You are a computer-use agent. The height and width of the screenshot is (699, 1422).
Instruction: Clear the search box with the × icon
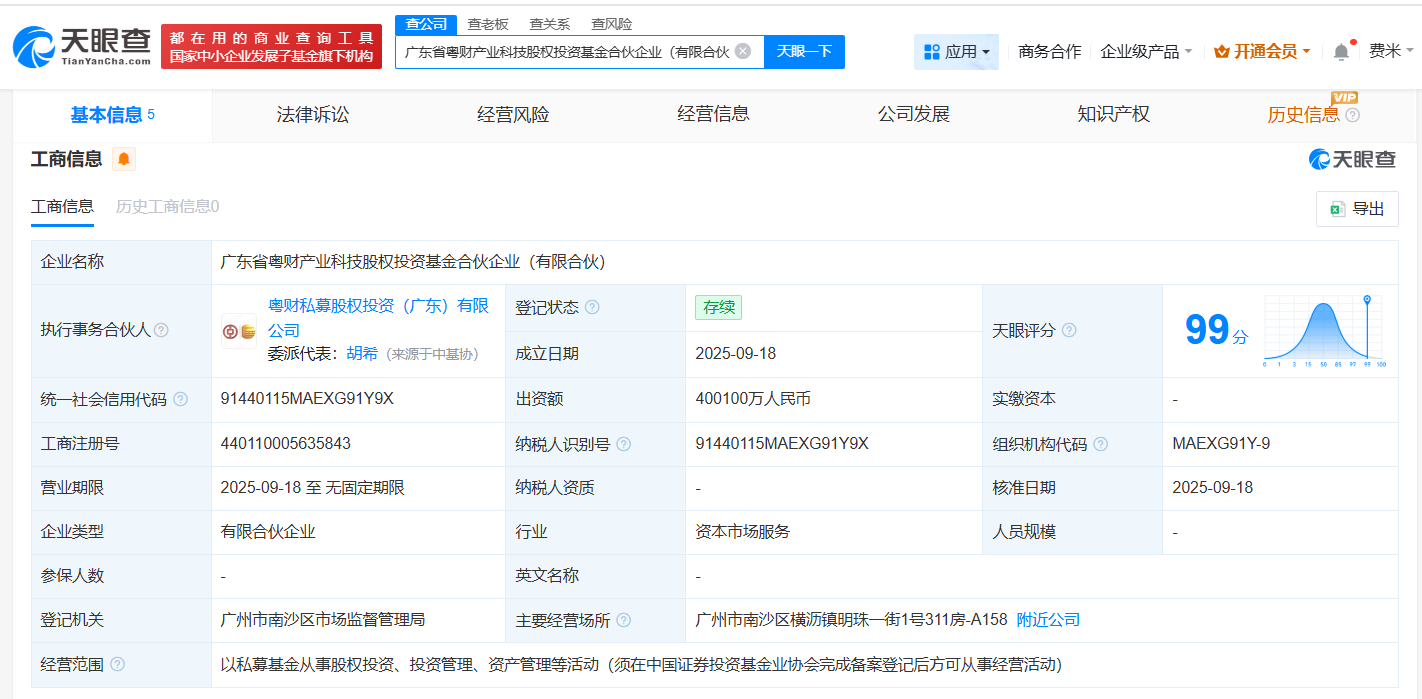click(741, 52)
